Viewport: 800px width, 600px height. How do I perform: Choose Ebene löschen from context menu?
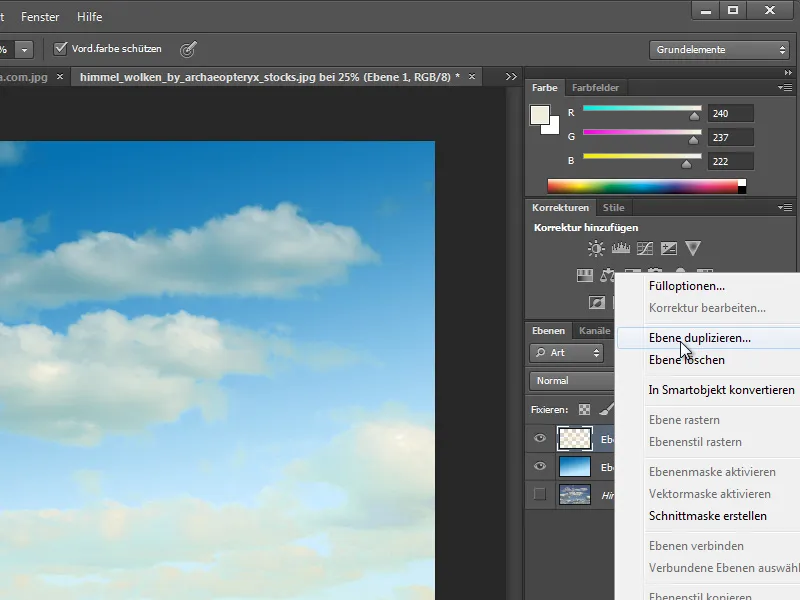point(687,360)
